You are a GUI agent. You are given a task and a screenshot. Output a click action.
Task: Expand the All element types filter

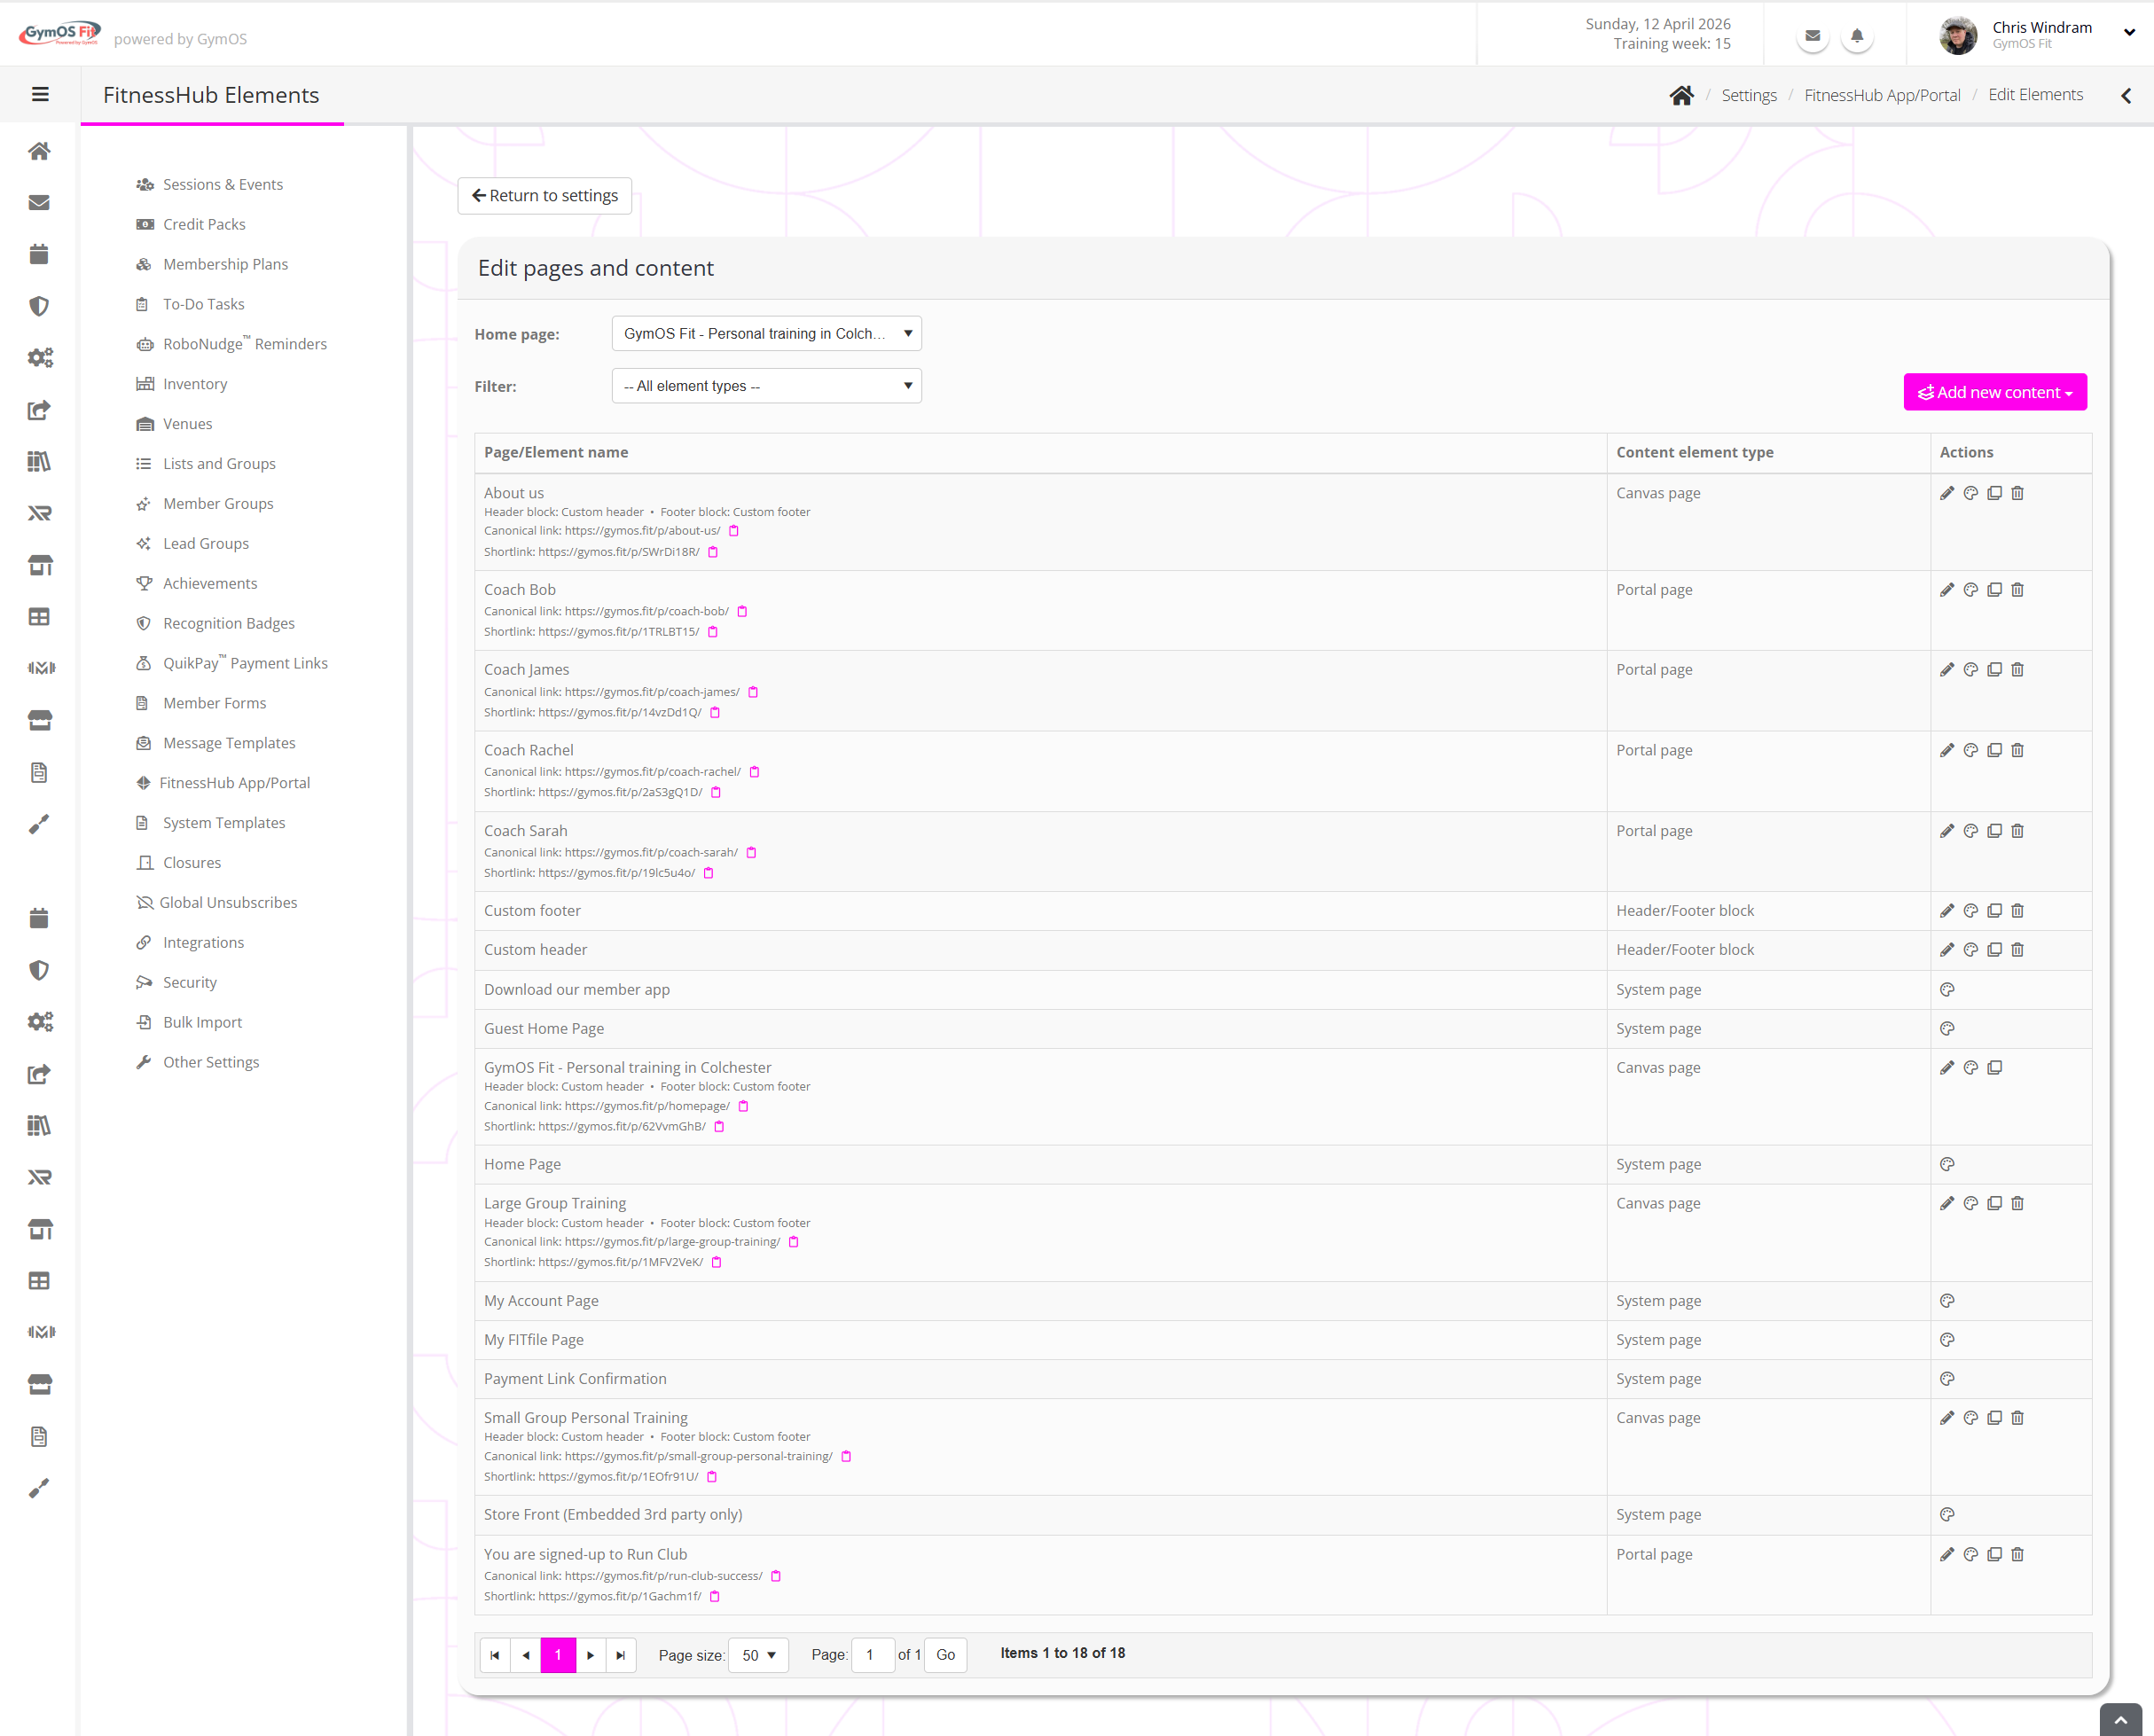[x=766, y=386]
